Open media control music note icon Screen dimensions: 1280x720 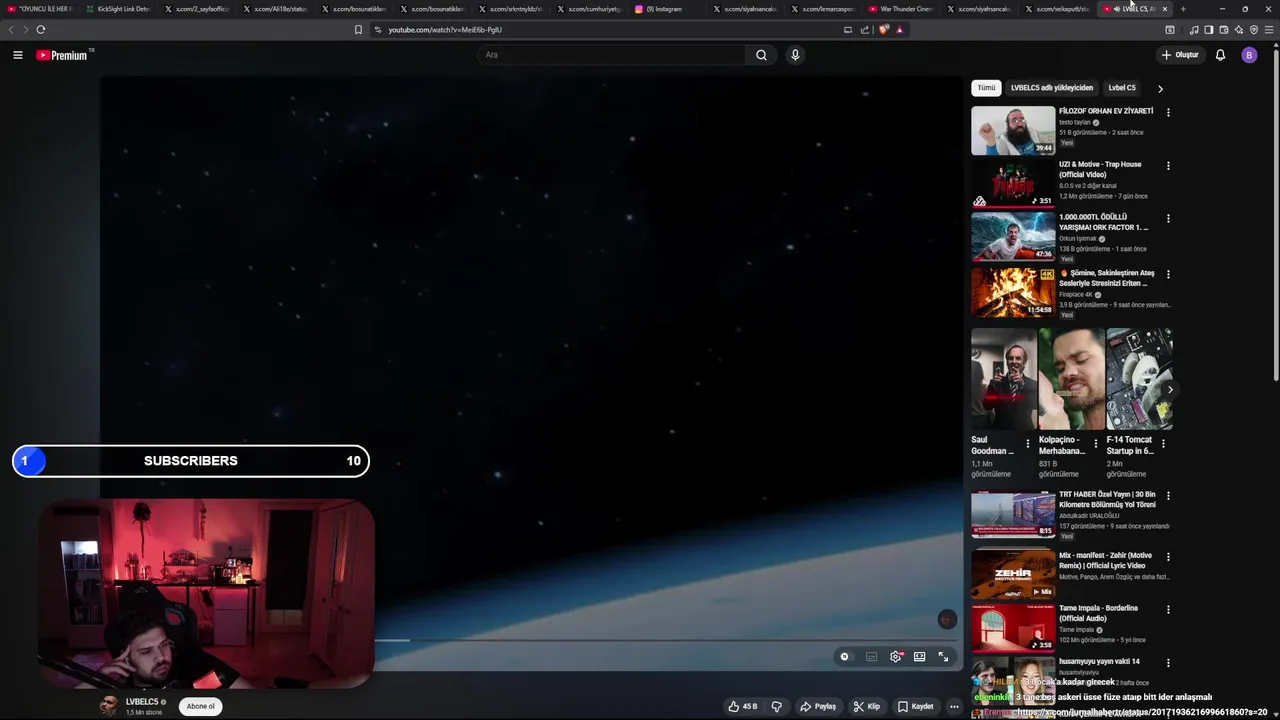tap(1193, 30)
